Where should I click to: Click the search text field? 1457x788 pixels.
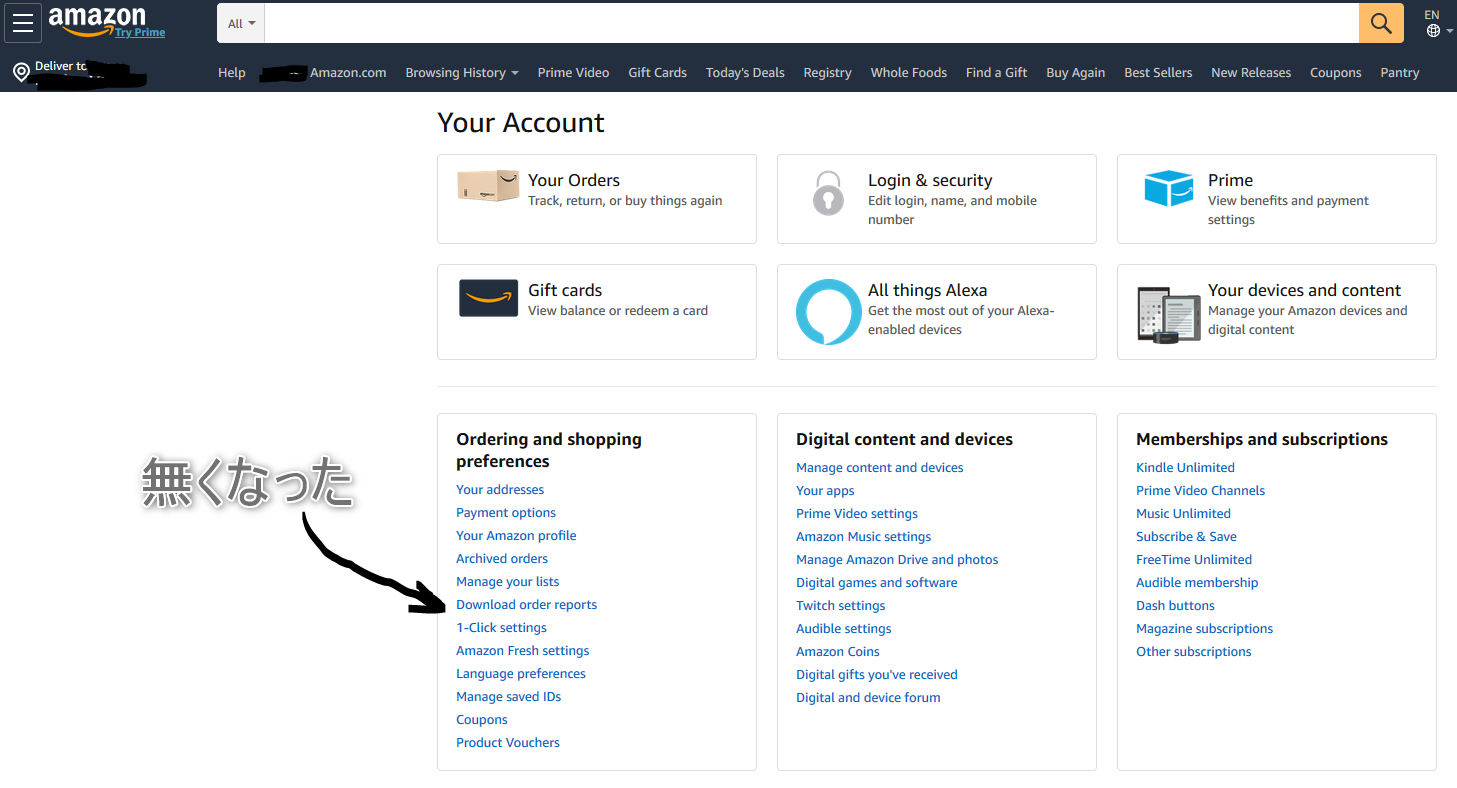[x=811, y=23]
